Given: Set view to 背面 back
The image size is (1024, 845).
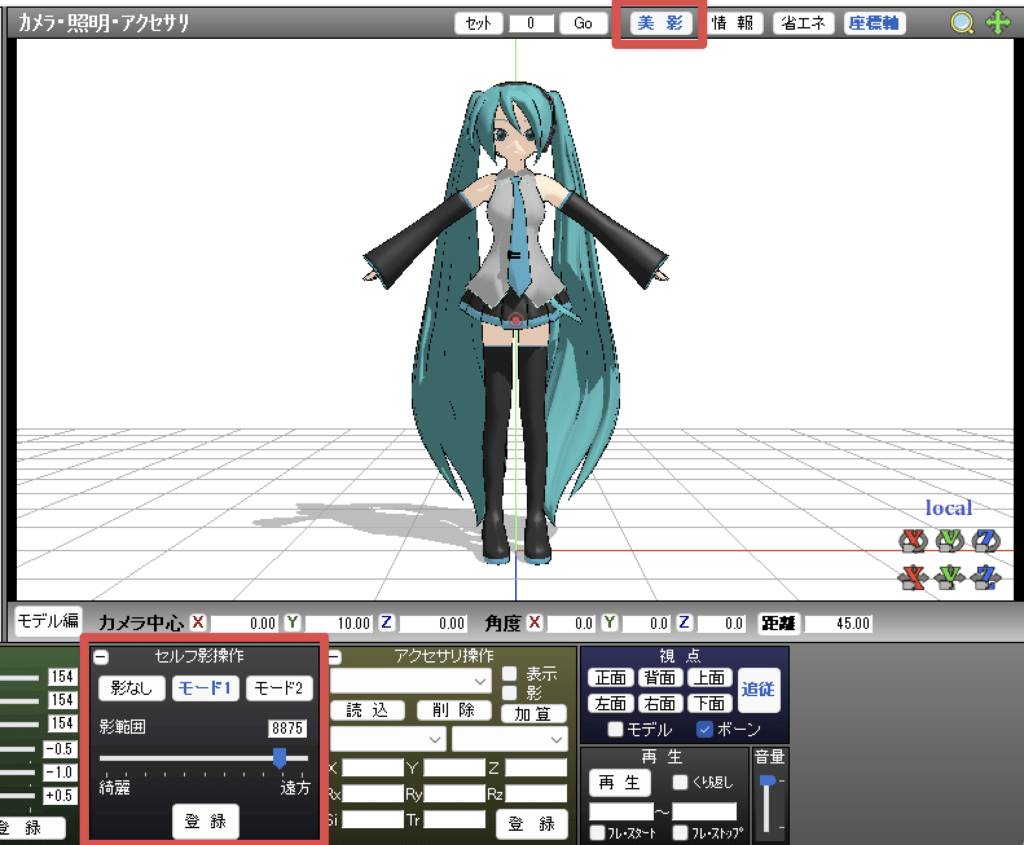Looking at the screenshot, I should (660, 678).
